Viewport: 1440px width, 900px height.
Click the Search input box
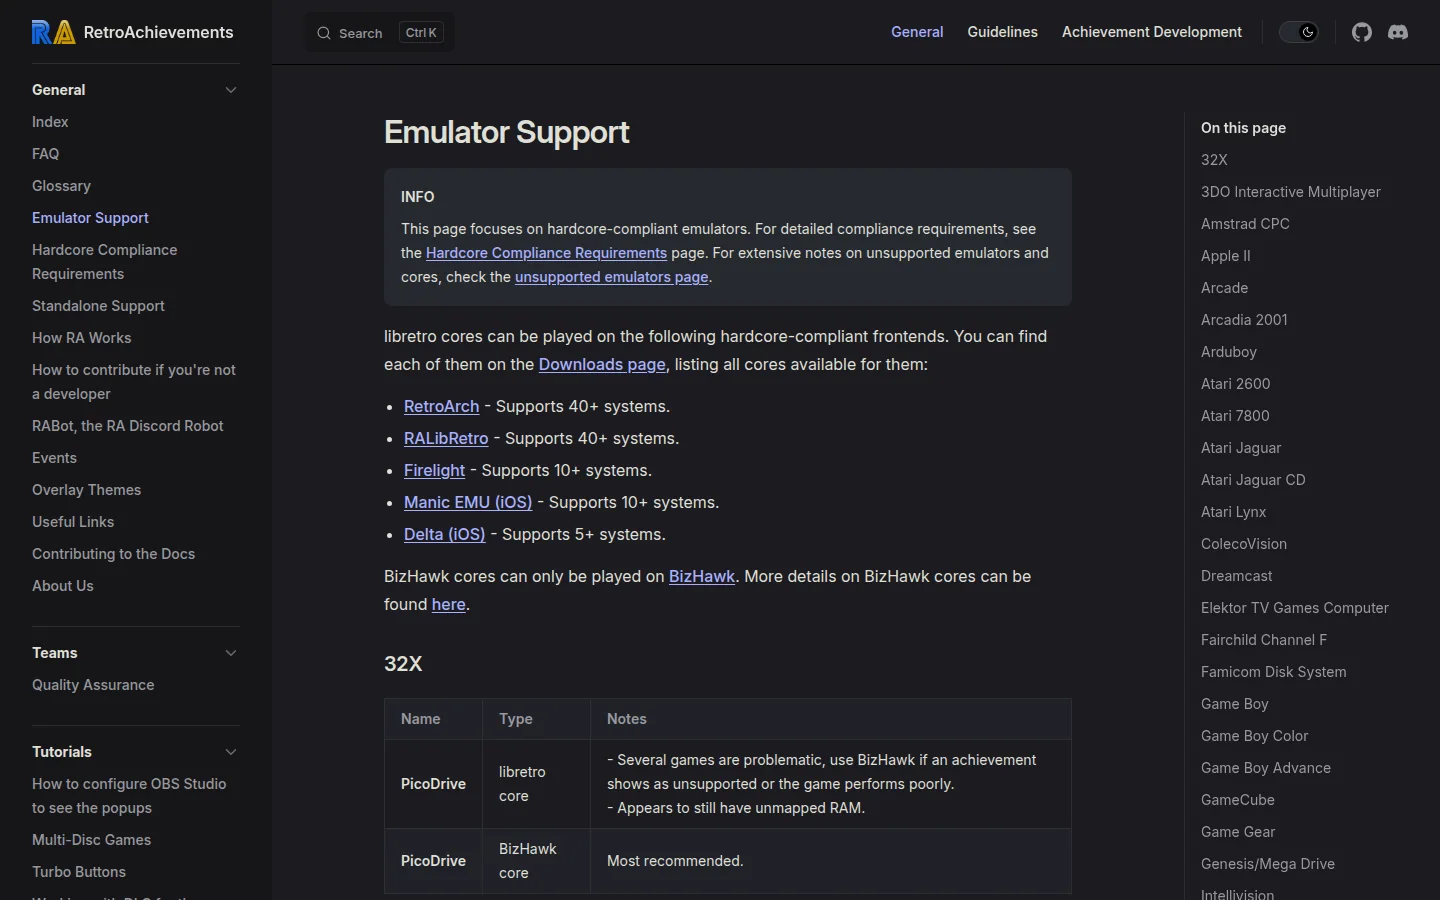tap(380, 33)
